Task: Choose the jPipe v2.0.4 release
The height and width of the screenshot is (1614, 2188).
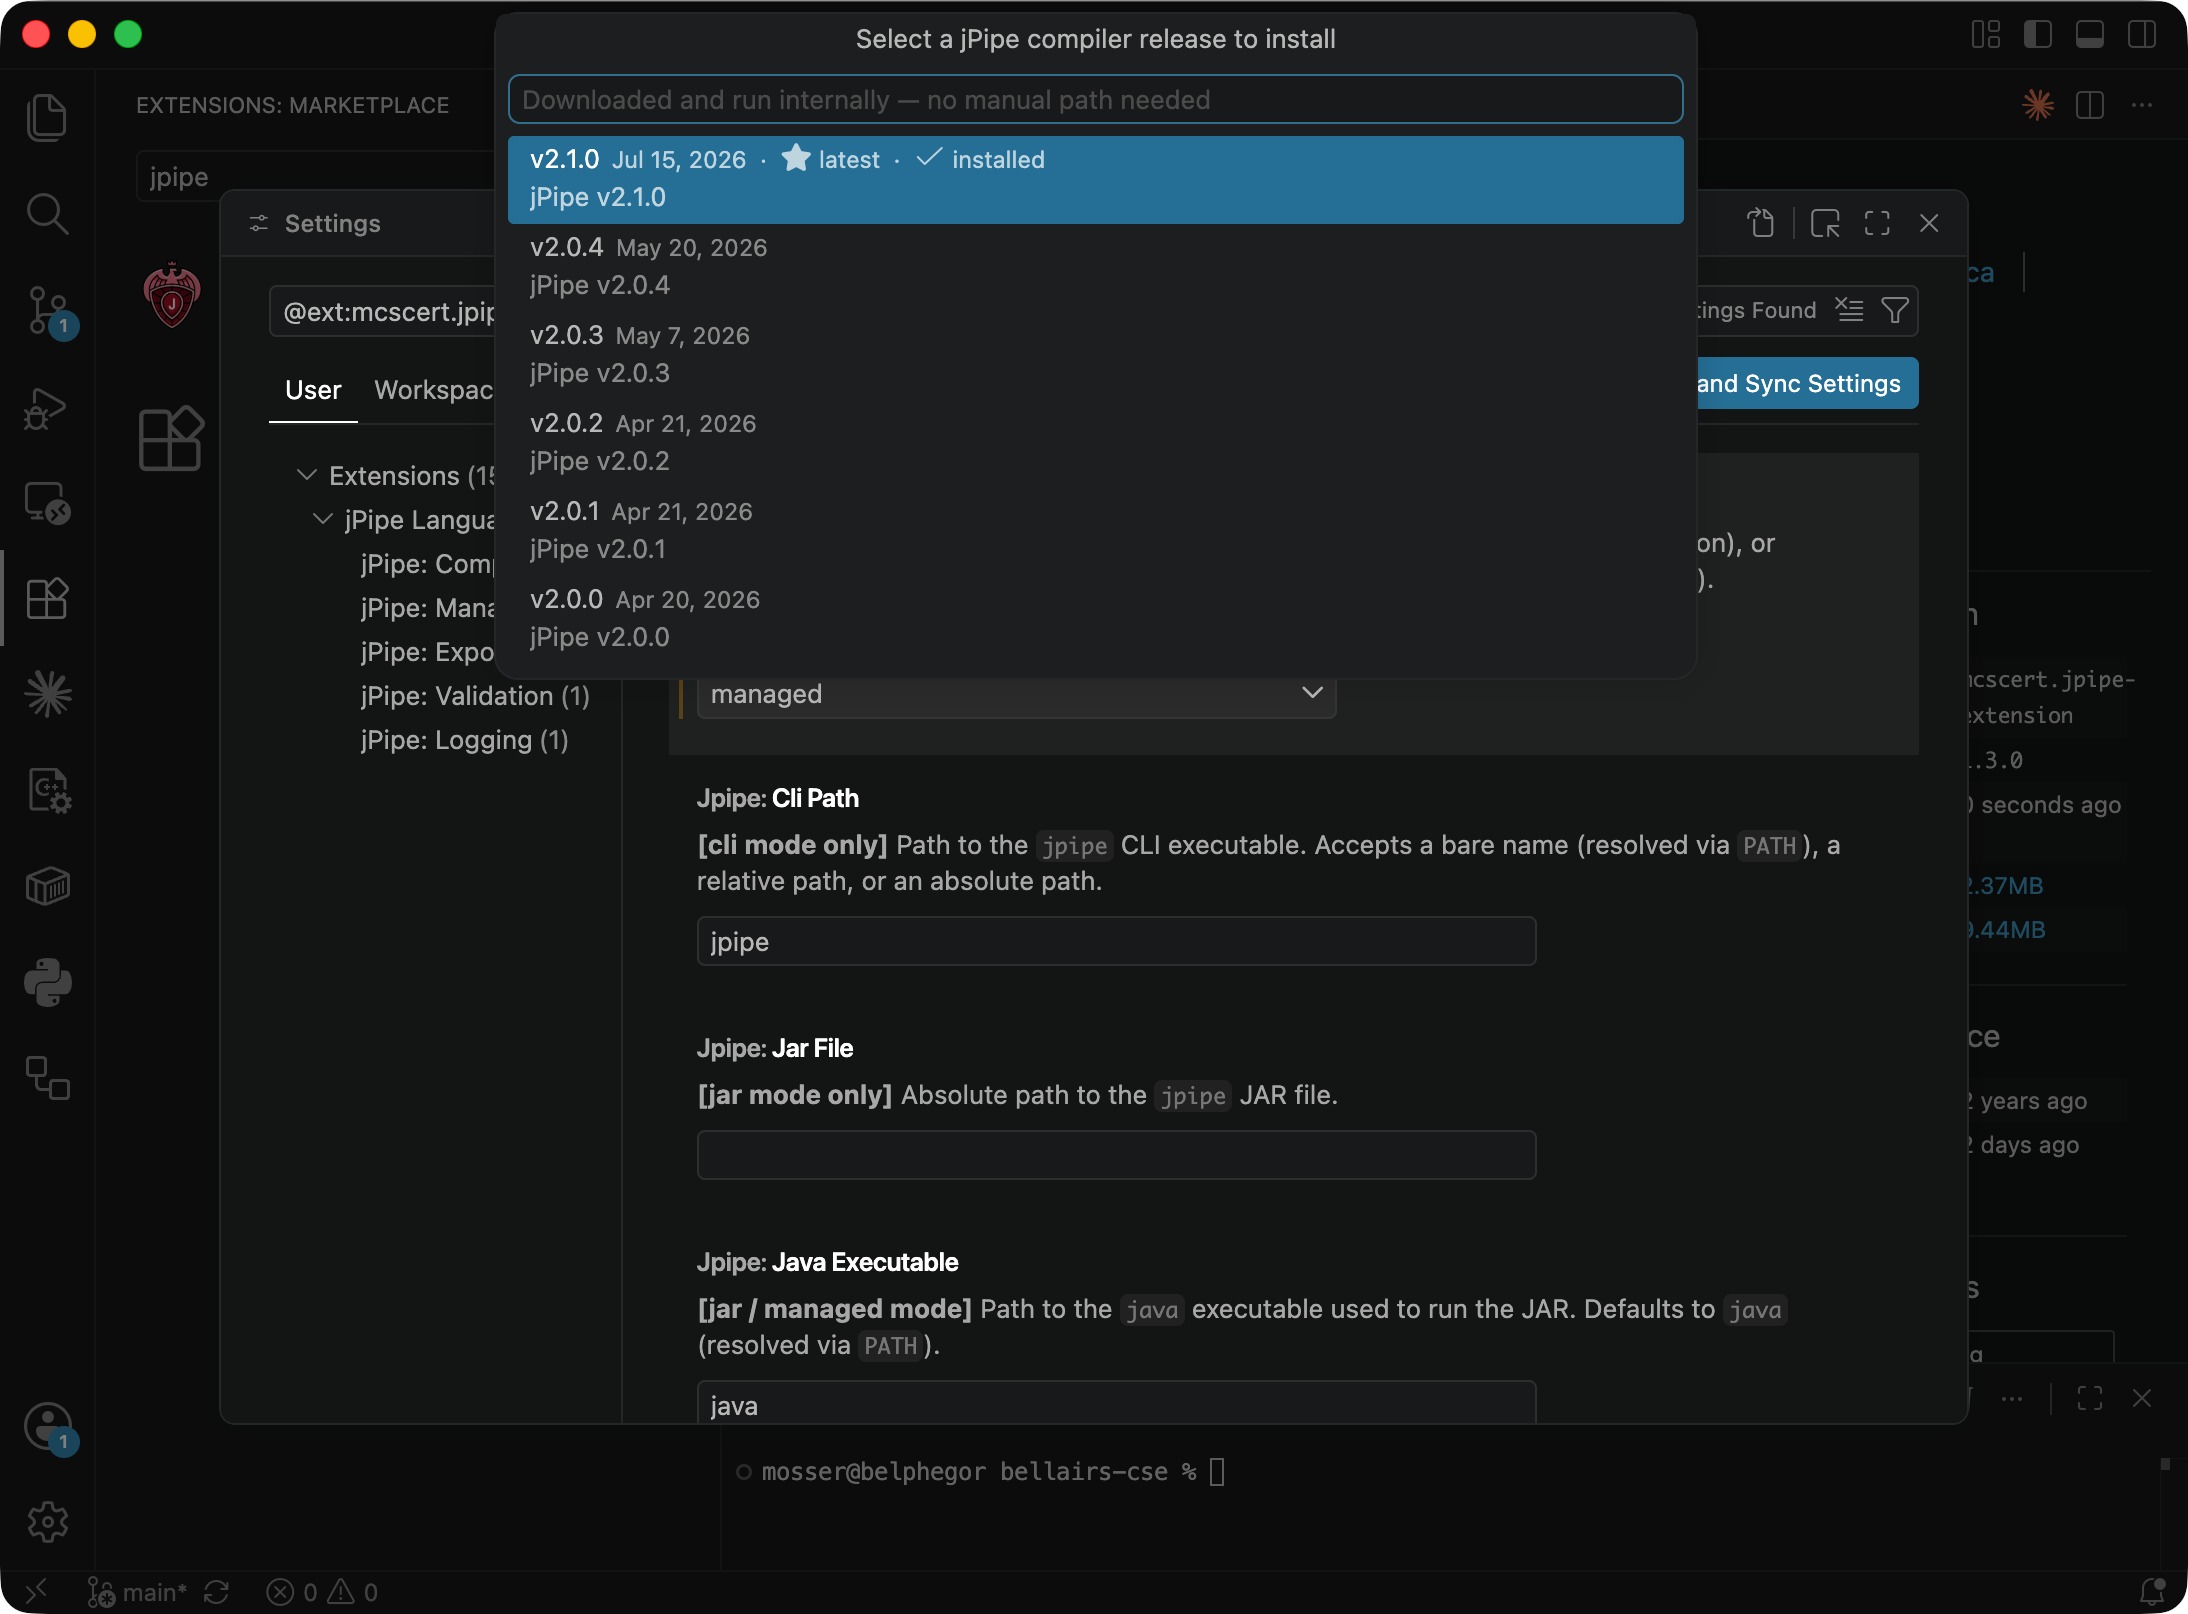Action: [1095, 267]
